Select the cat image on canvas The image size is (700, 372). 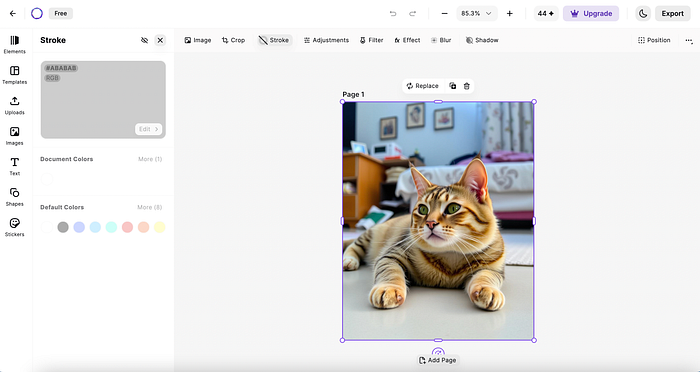pos(438,221)
